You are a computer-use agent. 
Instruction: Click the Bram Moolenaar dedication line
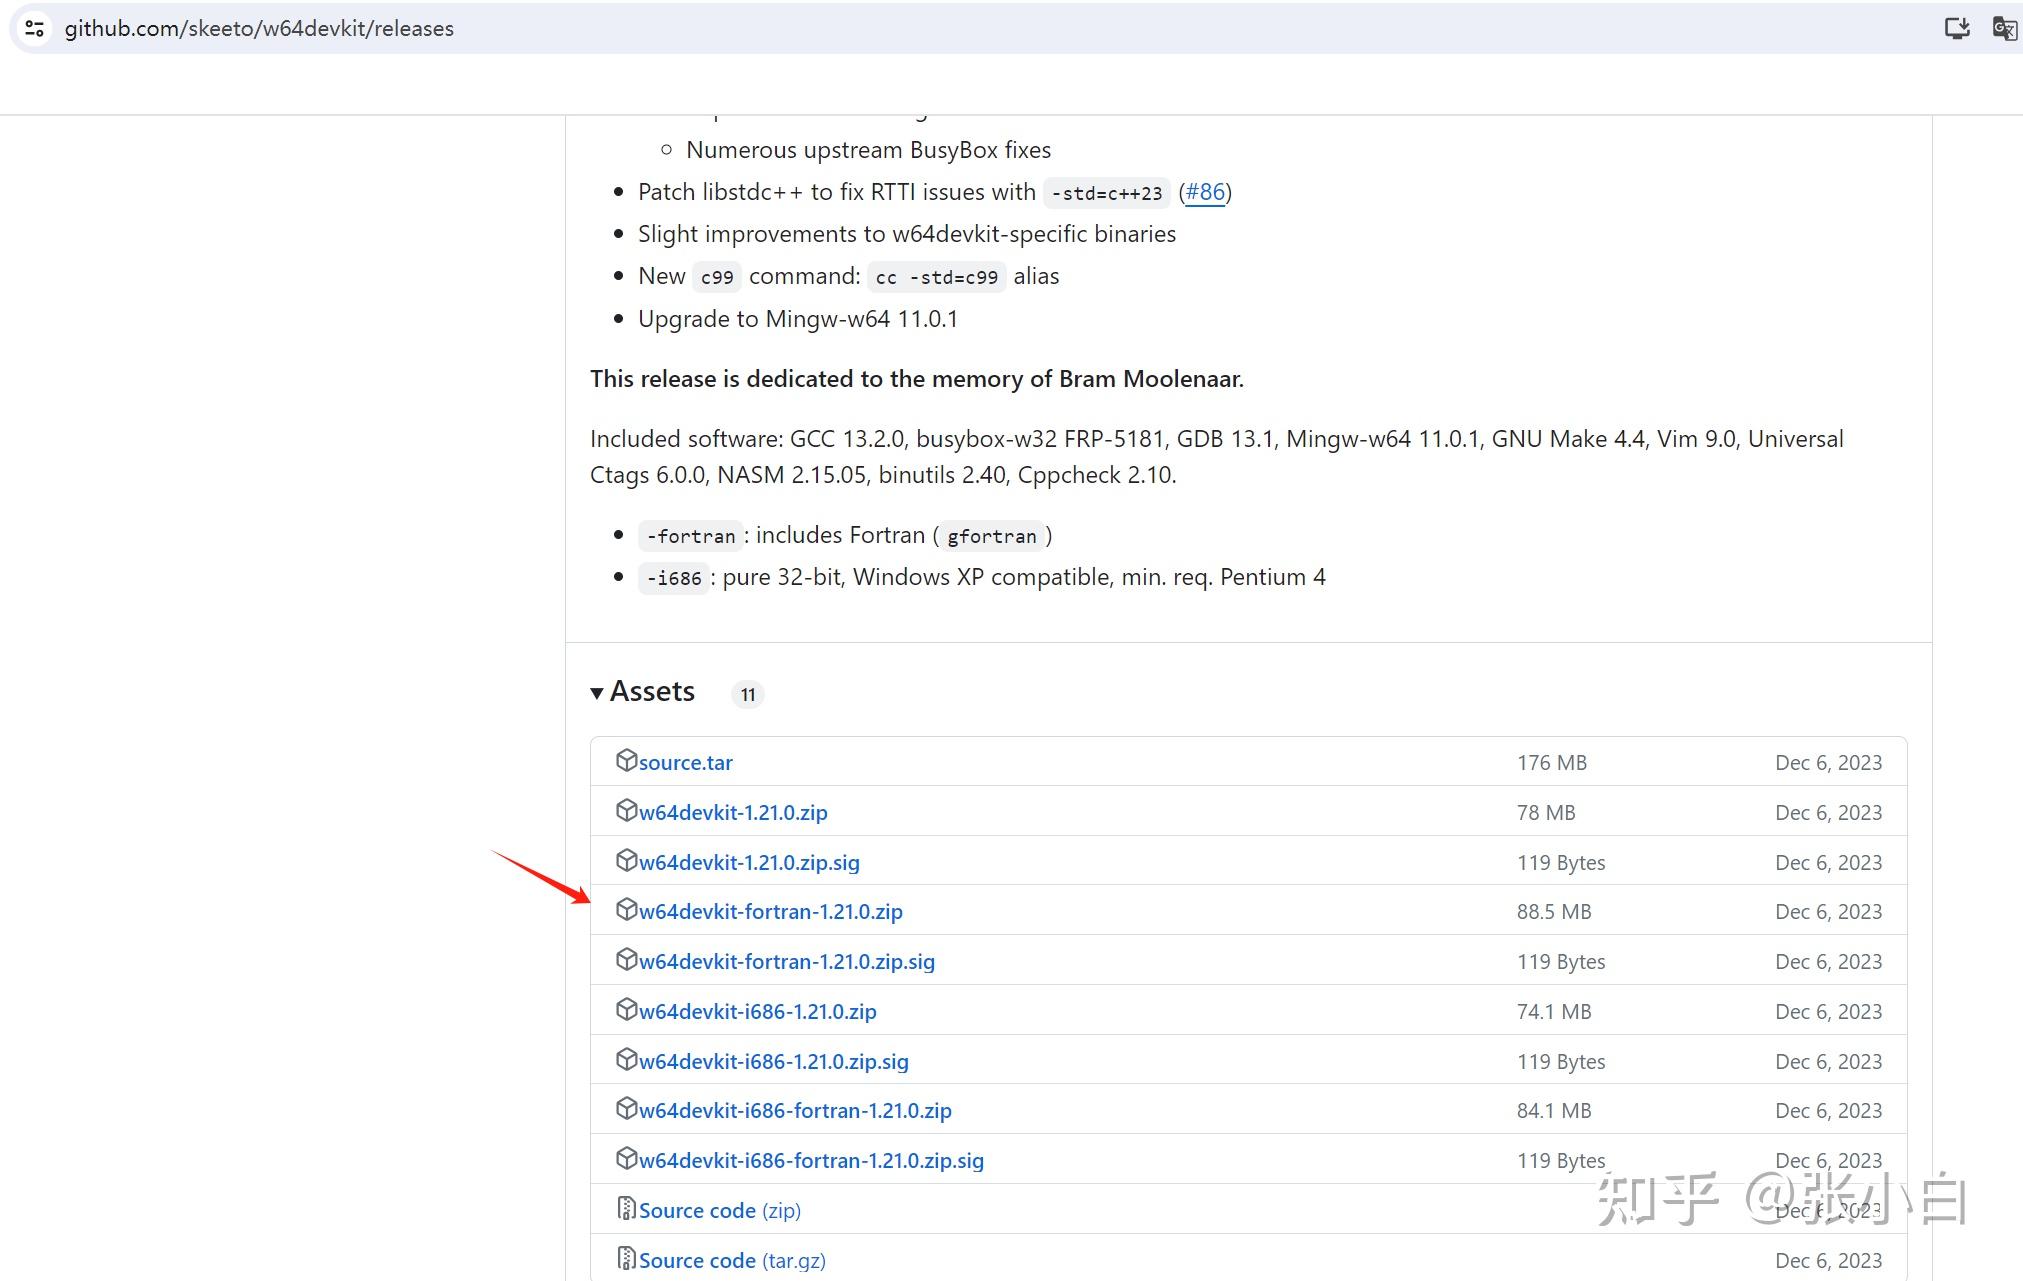pyautogui.click(x=917, y=379)
